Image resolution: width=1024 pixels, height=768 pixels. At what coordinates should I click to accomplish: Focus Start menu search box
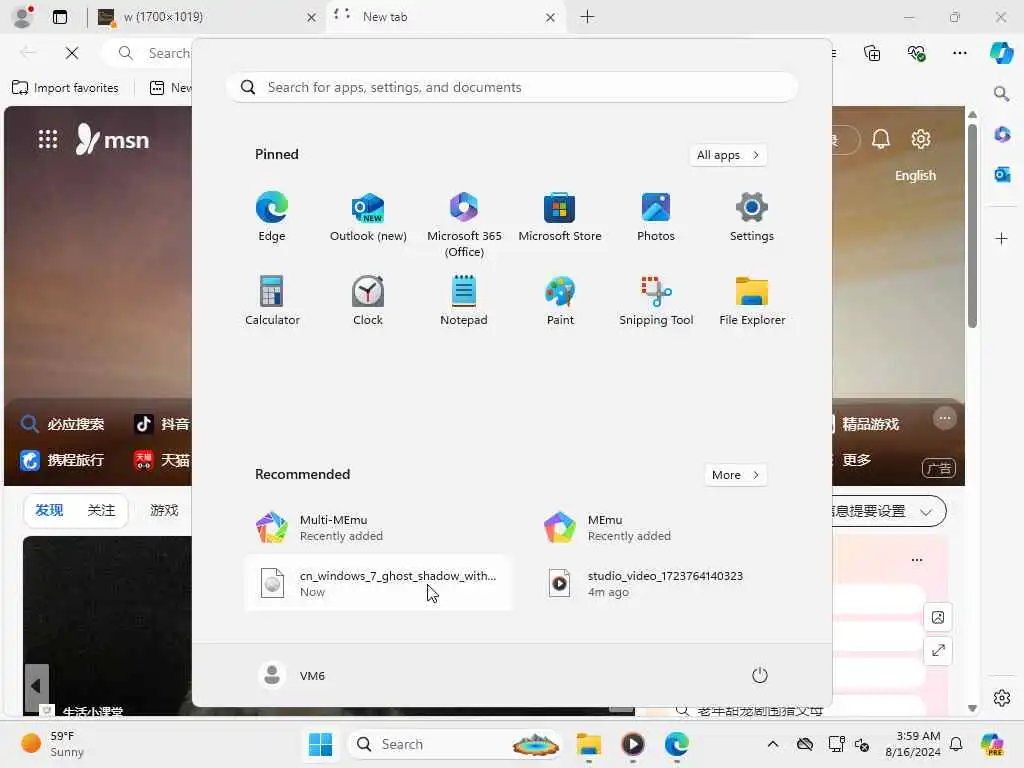click(512, 88)
